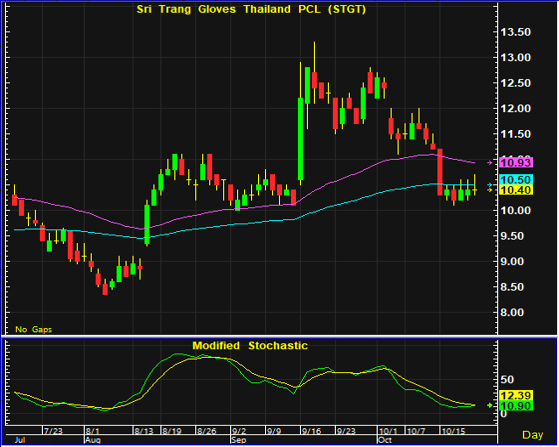The image size is (559, 447).
Task: Click the yellow arrow beside 10.40 tag
Action: coord(490,190)
